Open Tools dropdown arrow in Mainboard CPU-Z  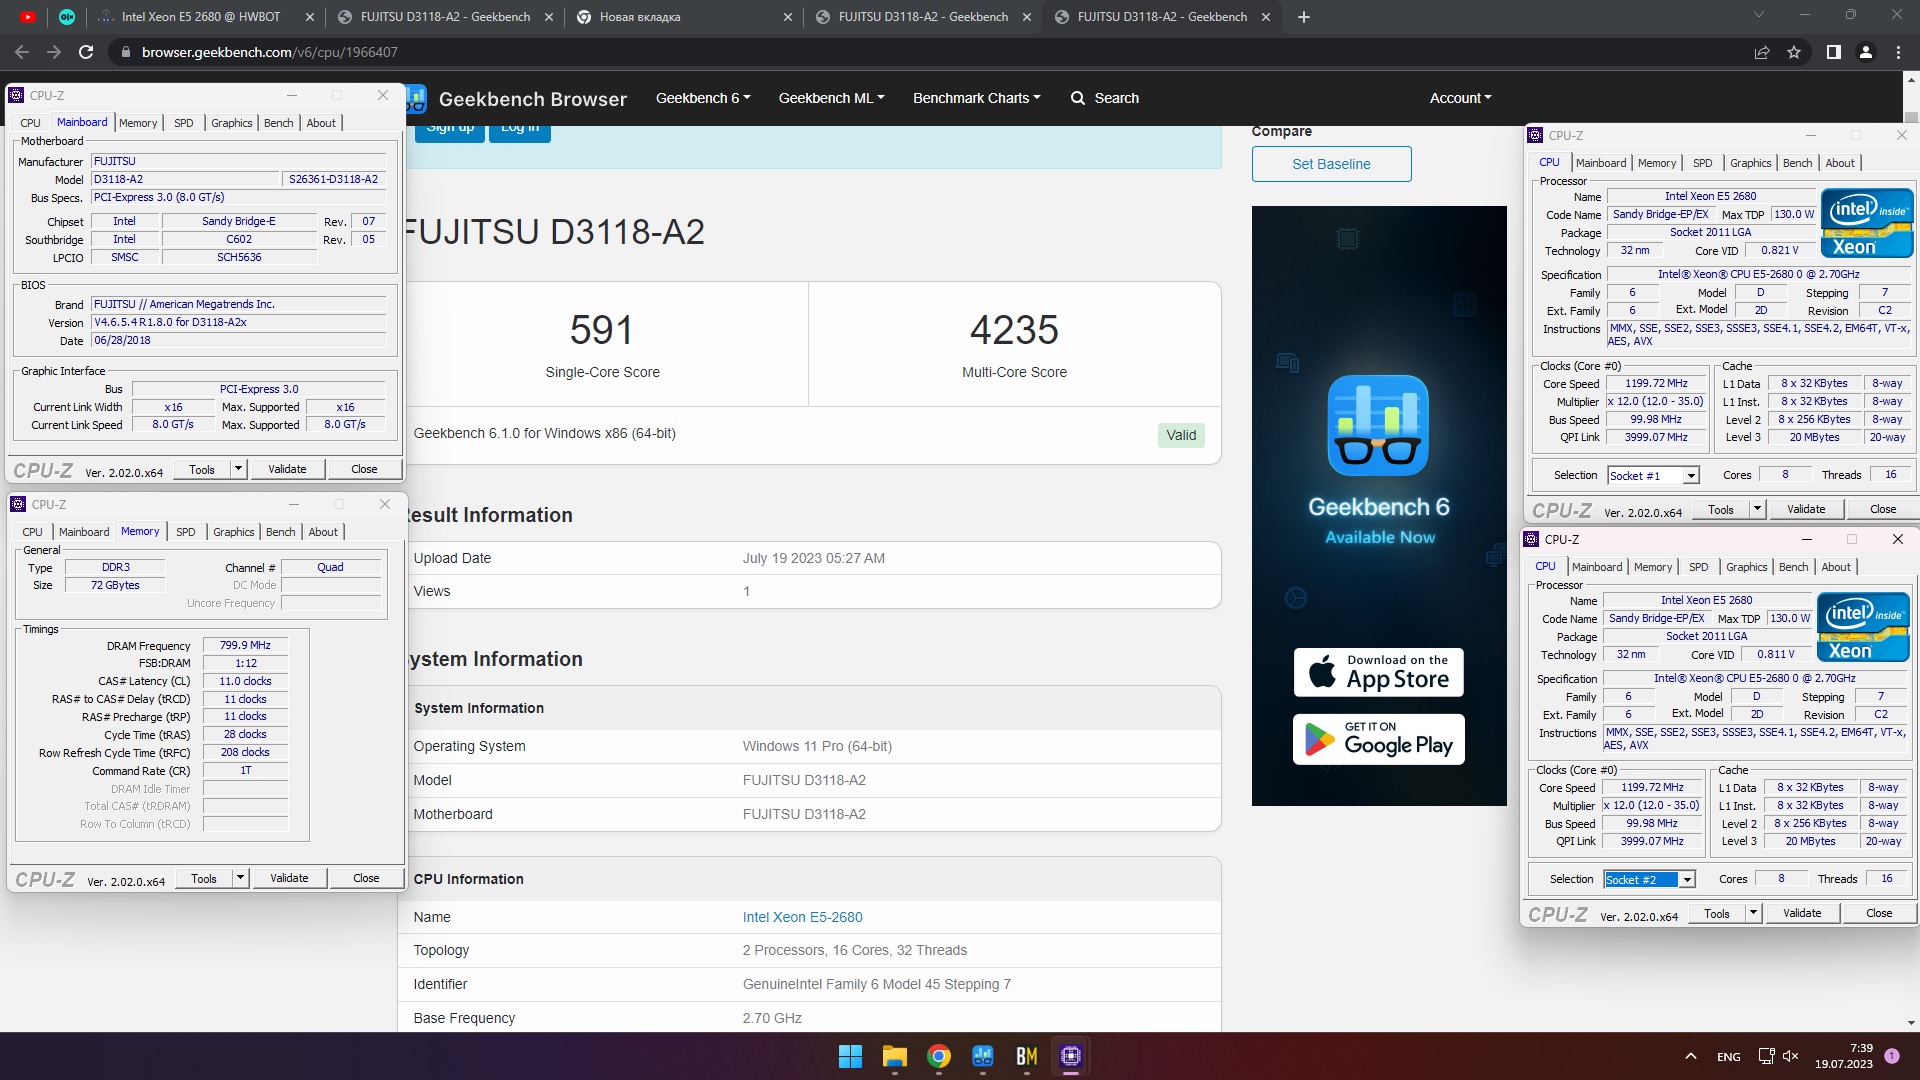[238, 469]
